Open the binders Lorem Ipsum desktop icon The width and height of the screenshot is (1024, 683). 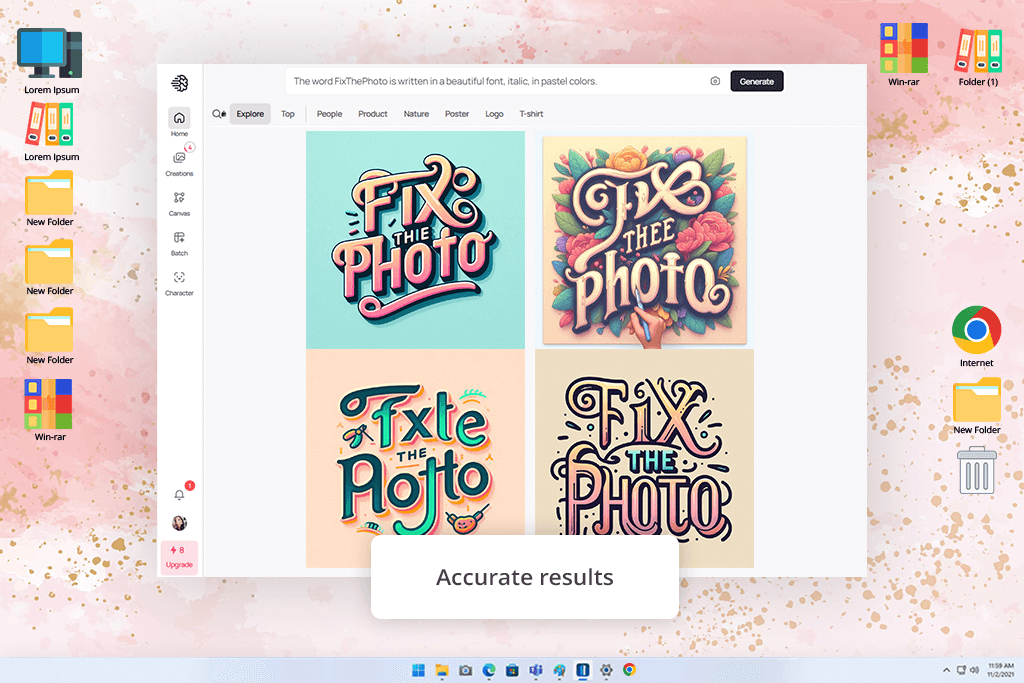coord(51,133)
